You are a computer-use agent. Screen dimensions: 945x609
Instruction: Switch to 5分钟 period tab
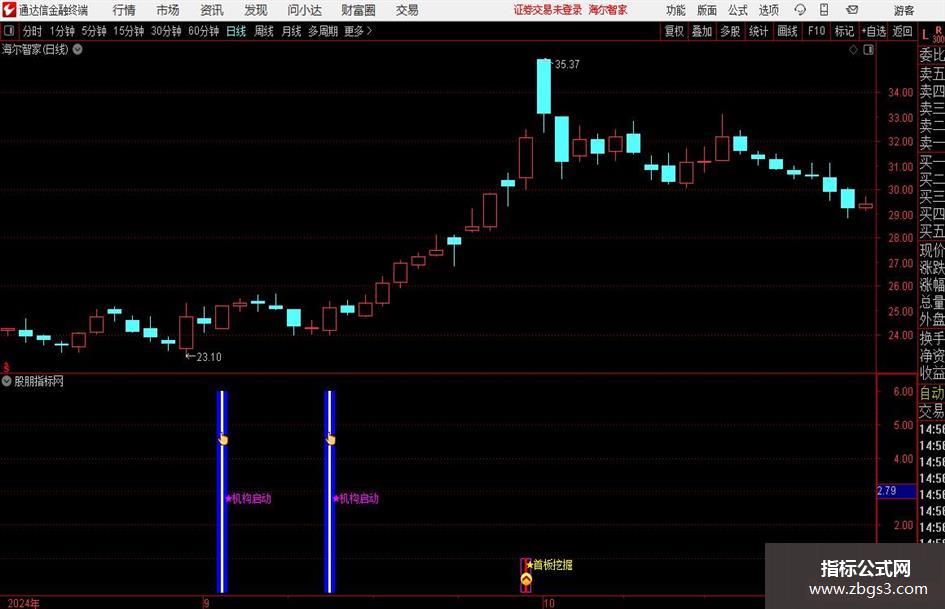(94, 31)
